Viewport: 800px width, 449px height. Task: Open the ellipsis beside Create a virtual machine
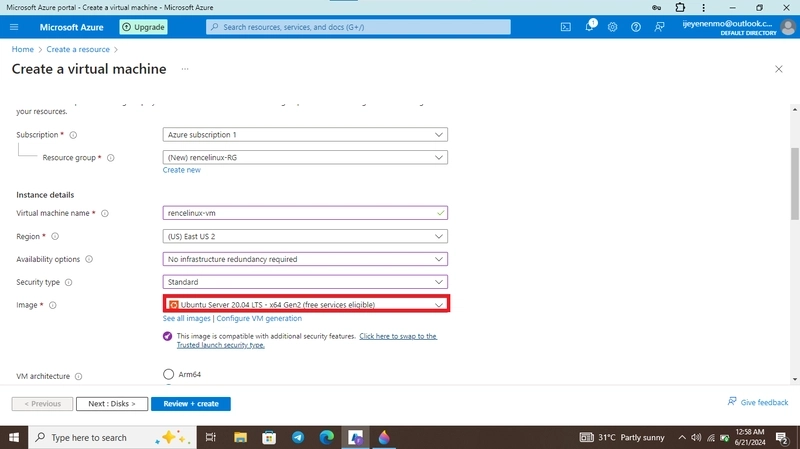(x=185, y=69)
